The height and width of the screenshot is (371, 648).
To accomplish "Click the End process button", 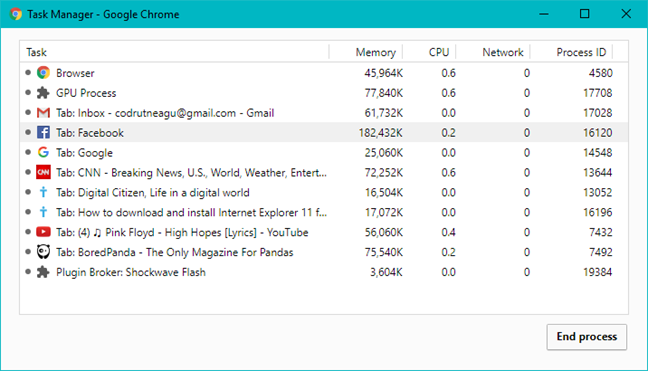I will click(x=586, y=337).
